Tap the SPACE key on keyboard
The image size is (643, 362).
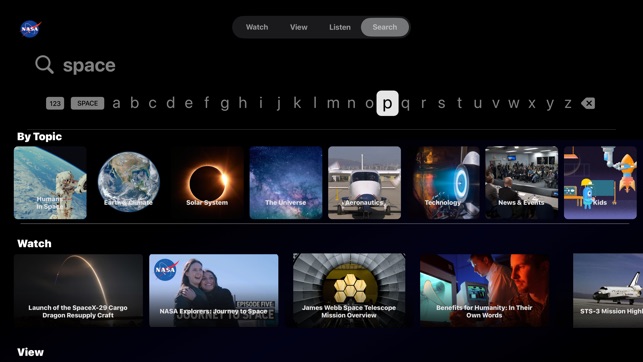[87, 103]
